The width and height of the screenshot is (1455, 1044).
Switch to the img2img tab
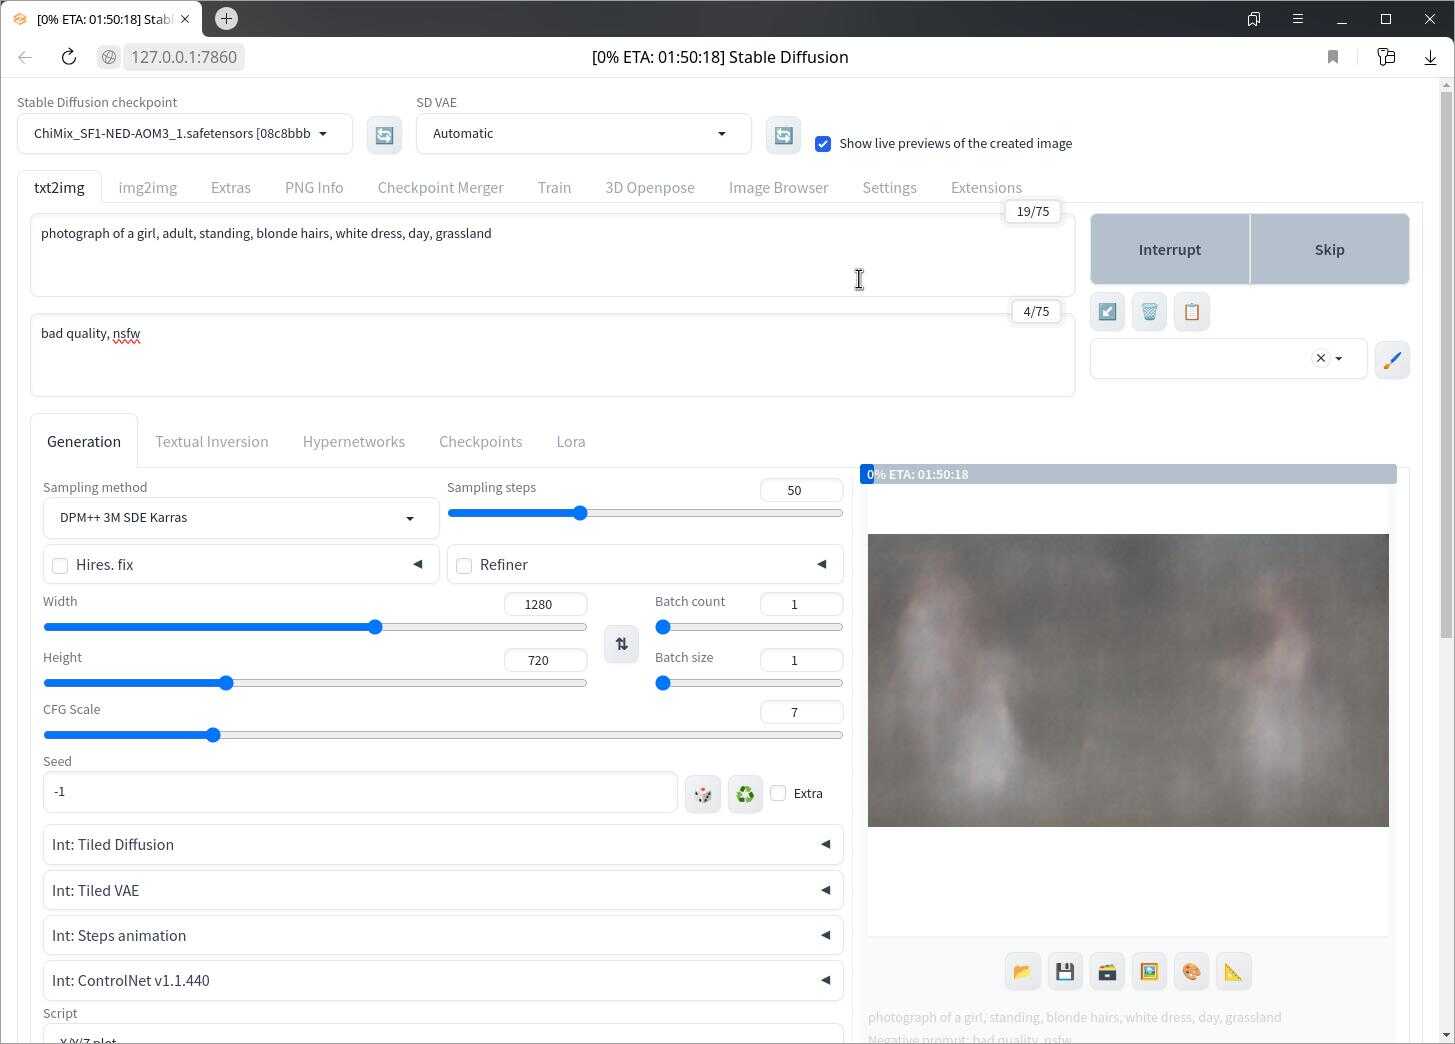coord(147,188)
